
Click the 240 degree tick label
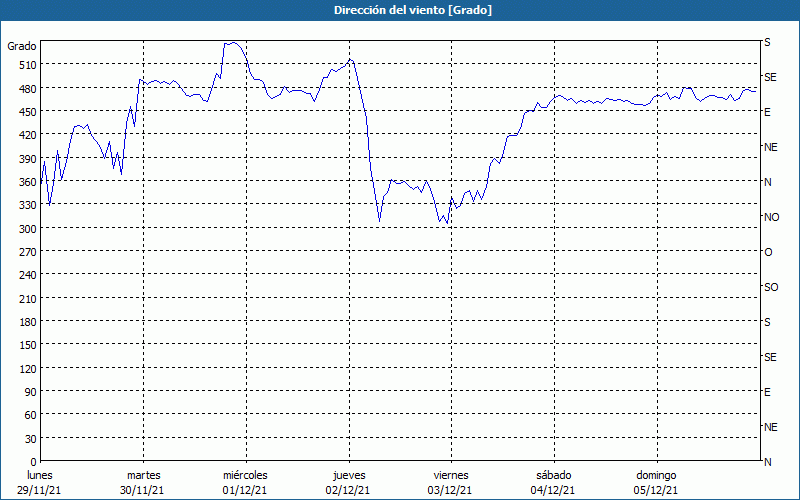point(29,276)
